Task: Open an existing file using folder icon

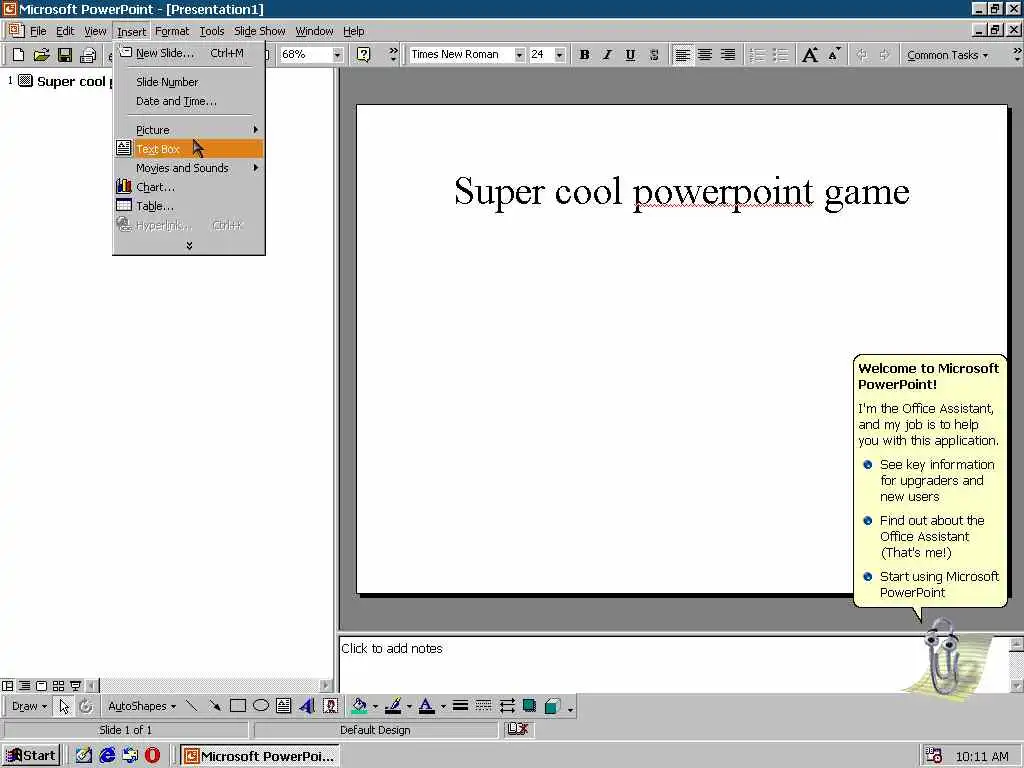Action: tap(41, 55)
